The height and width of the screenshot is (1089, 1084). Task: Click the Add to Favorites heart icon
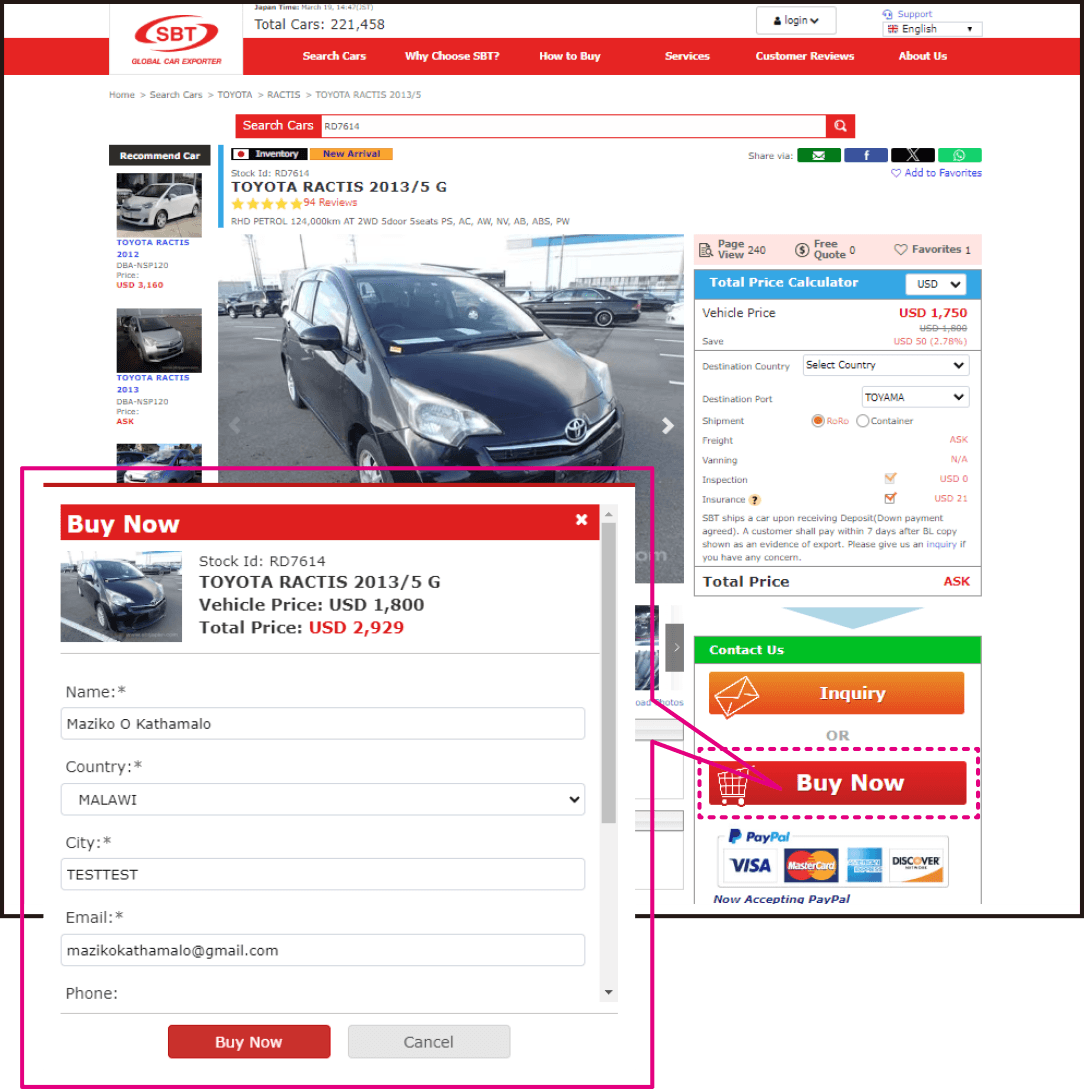pos(896,173)
